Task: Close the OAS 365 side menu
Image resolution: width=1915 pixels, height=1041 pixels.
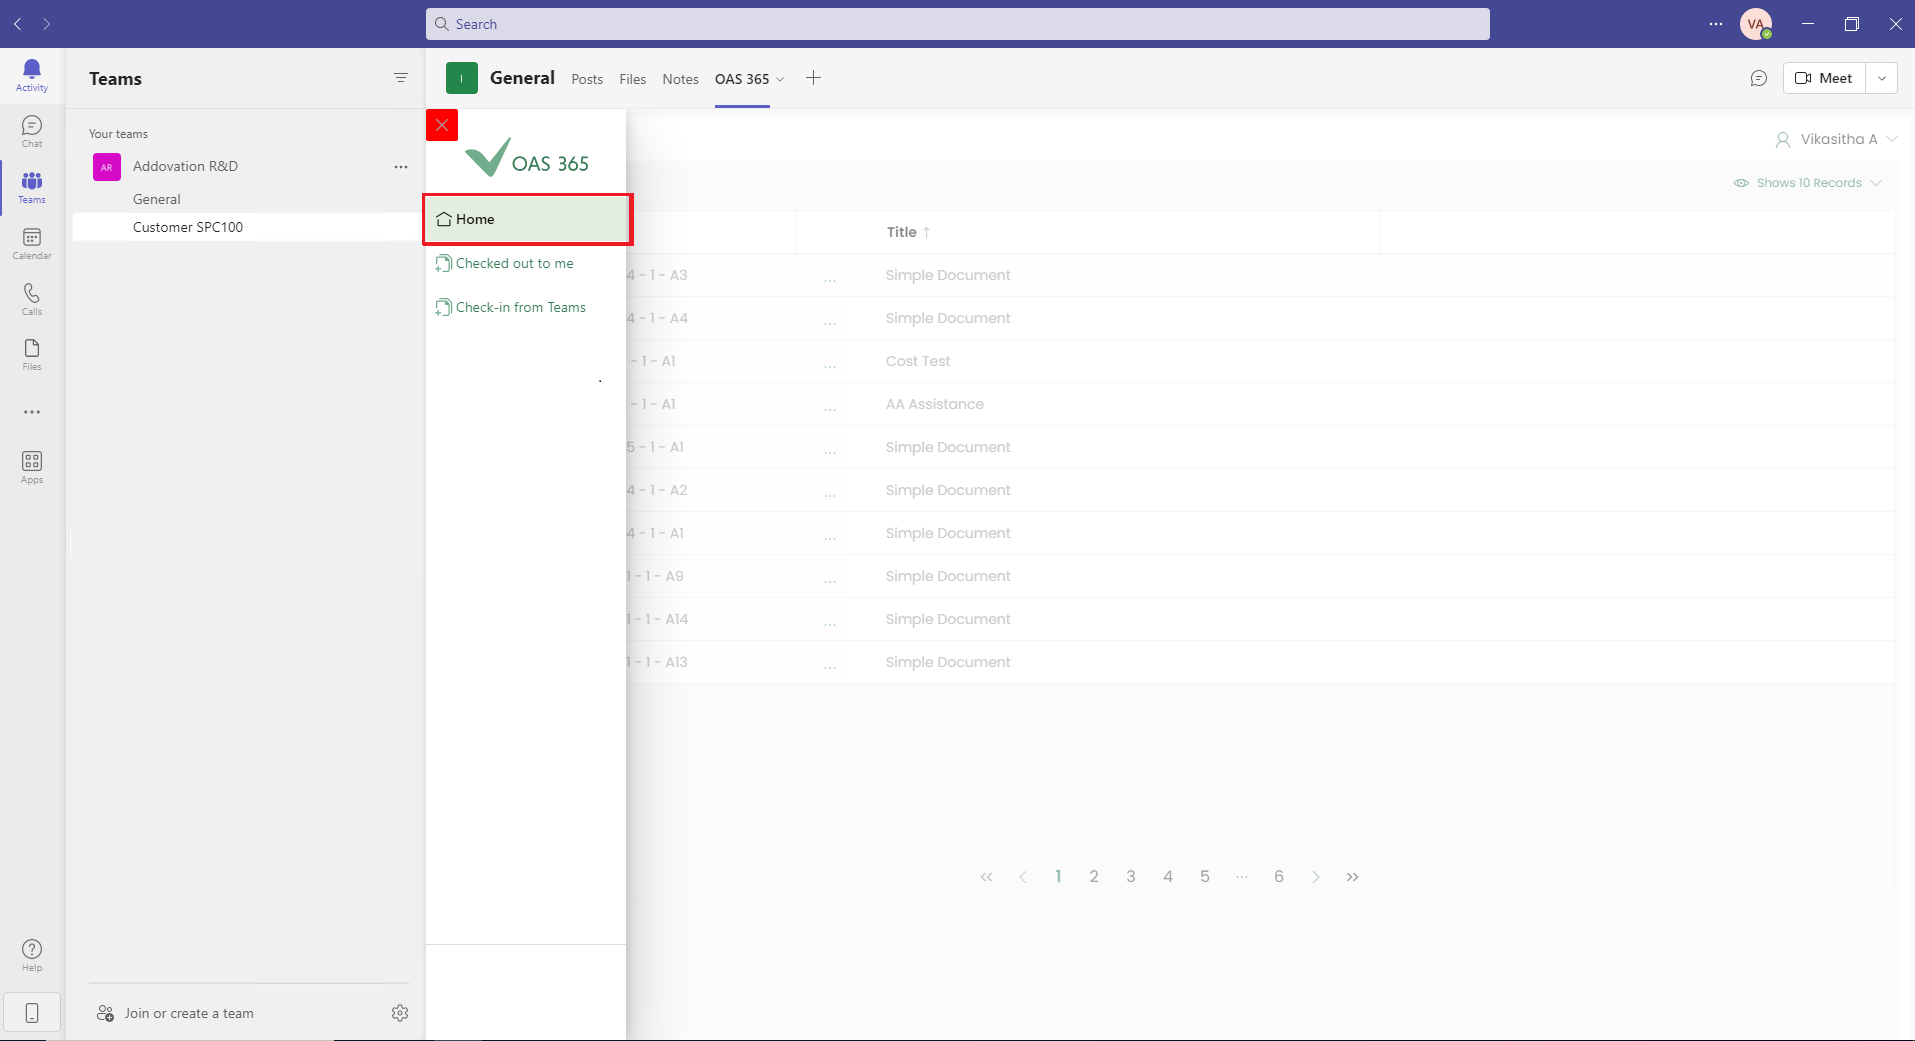Action: click(x=442, y=125)
